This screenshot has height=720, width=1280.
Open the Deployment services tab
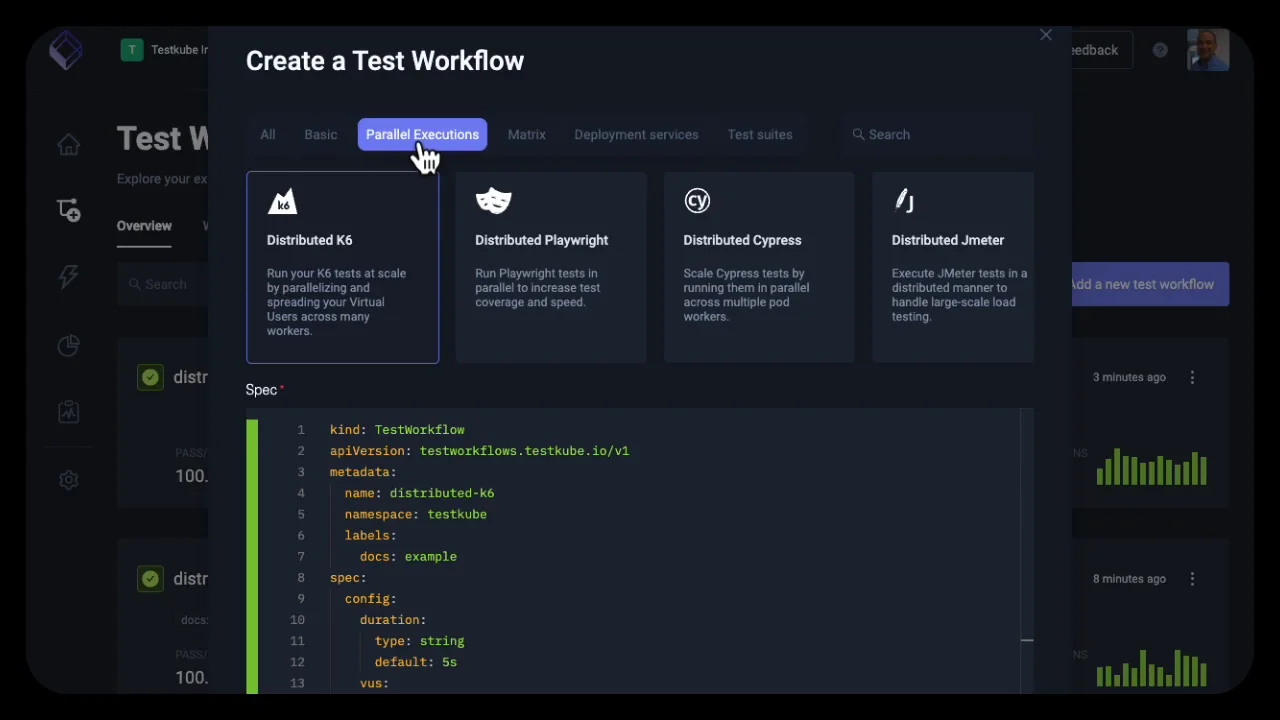636,134
